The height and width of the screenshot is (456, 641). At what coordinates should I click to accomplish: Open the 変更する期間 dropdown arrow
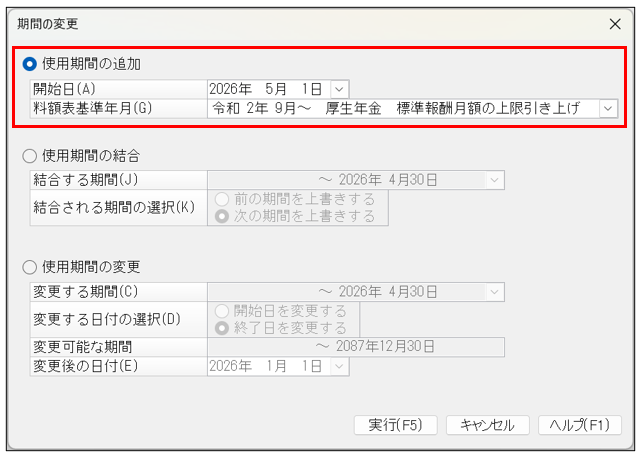tap(494, 292)
